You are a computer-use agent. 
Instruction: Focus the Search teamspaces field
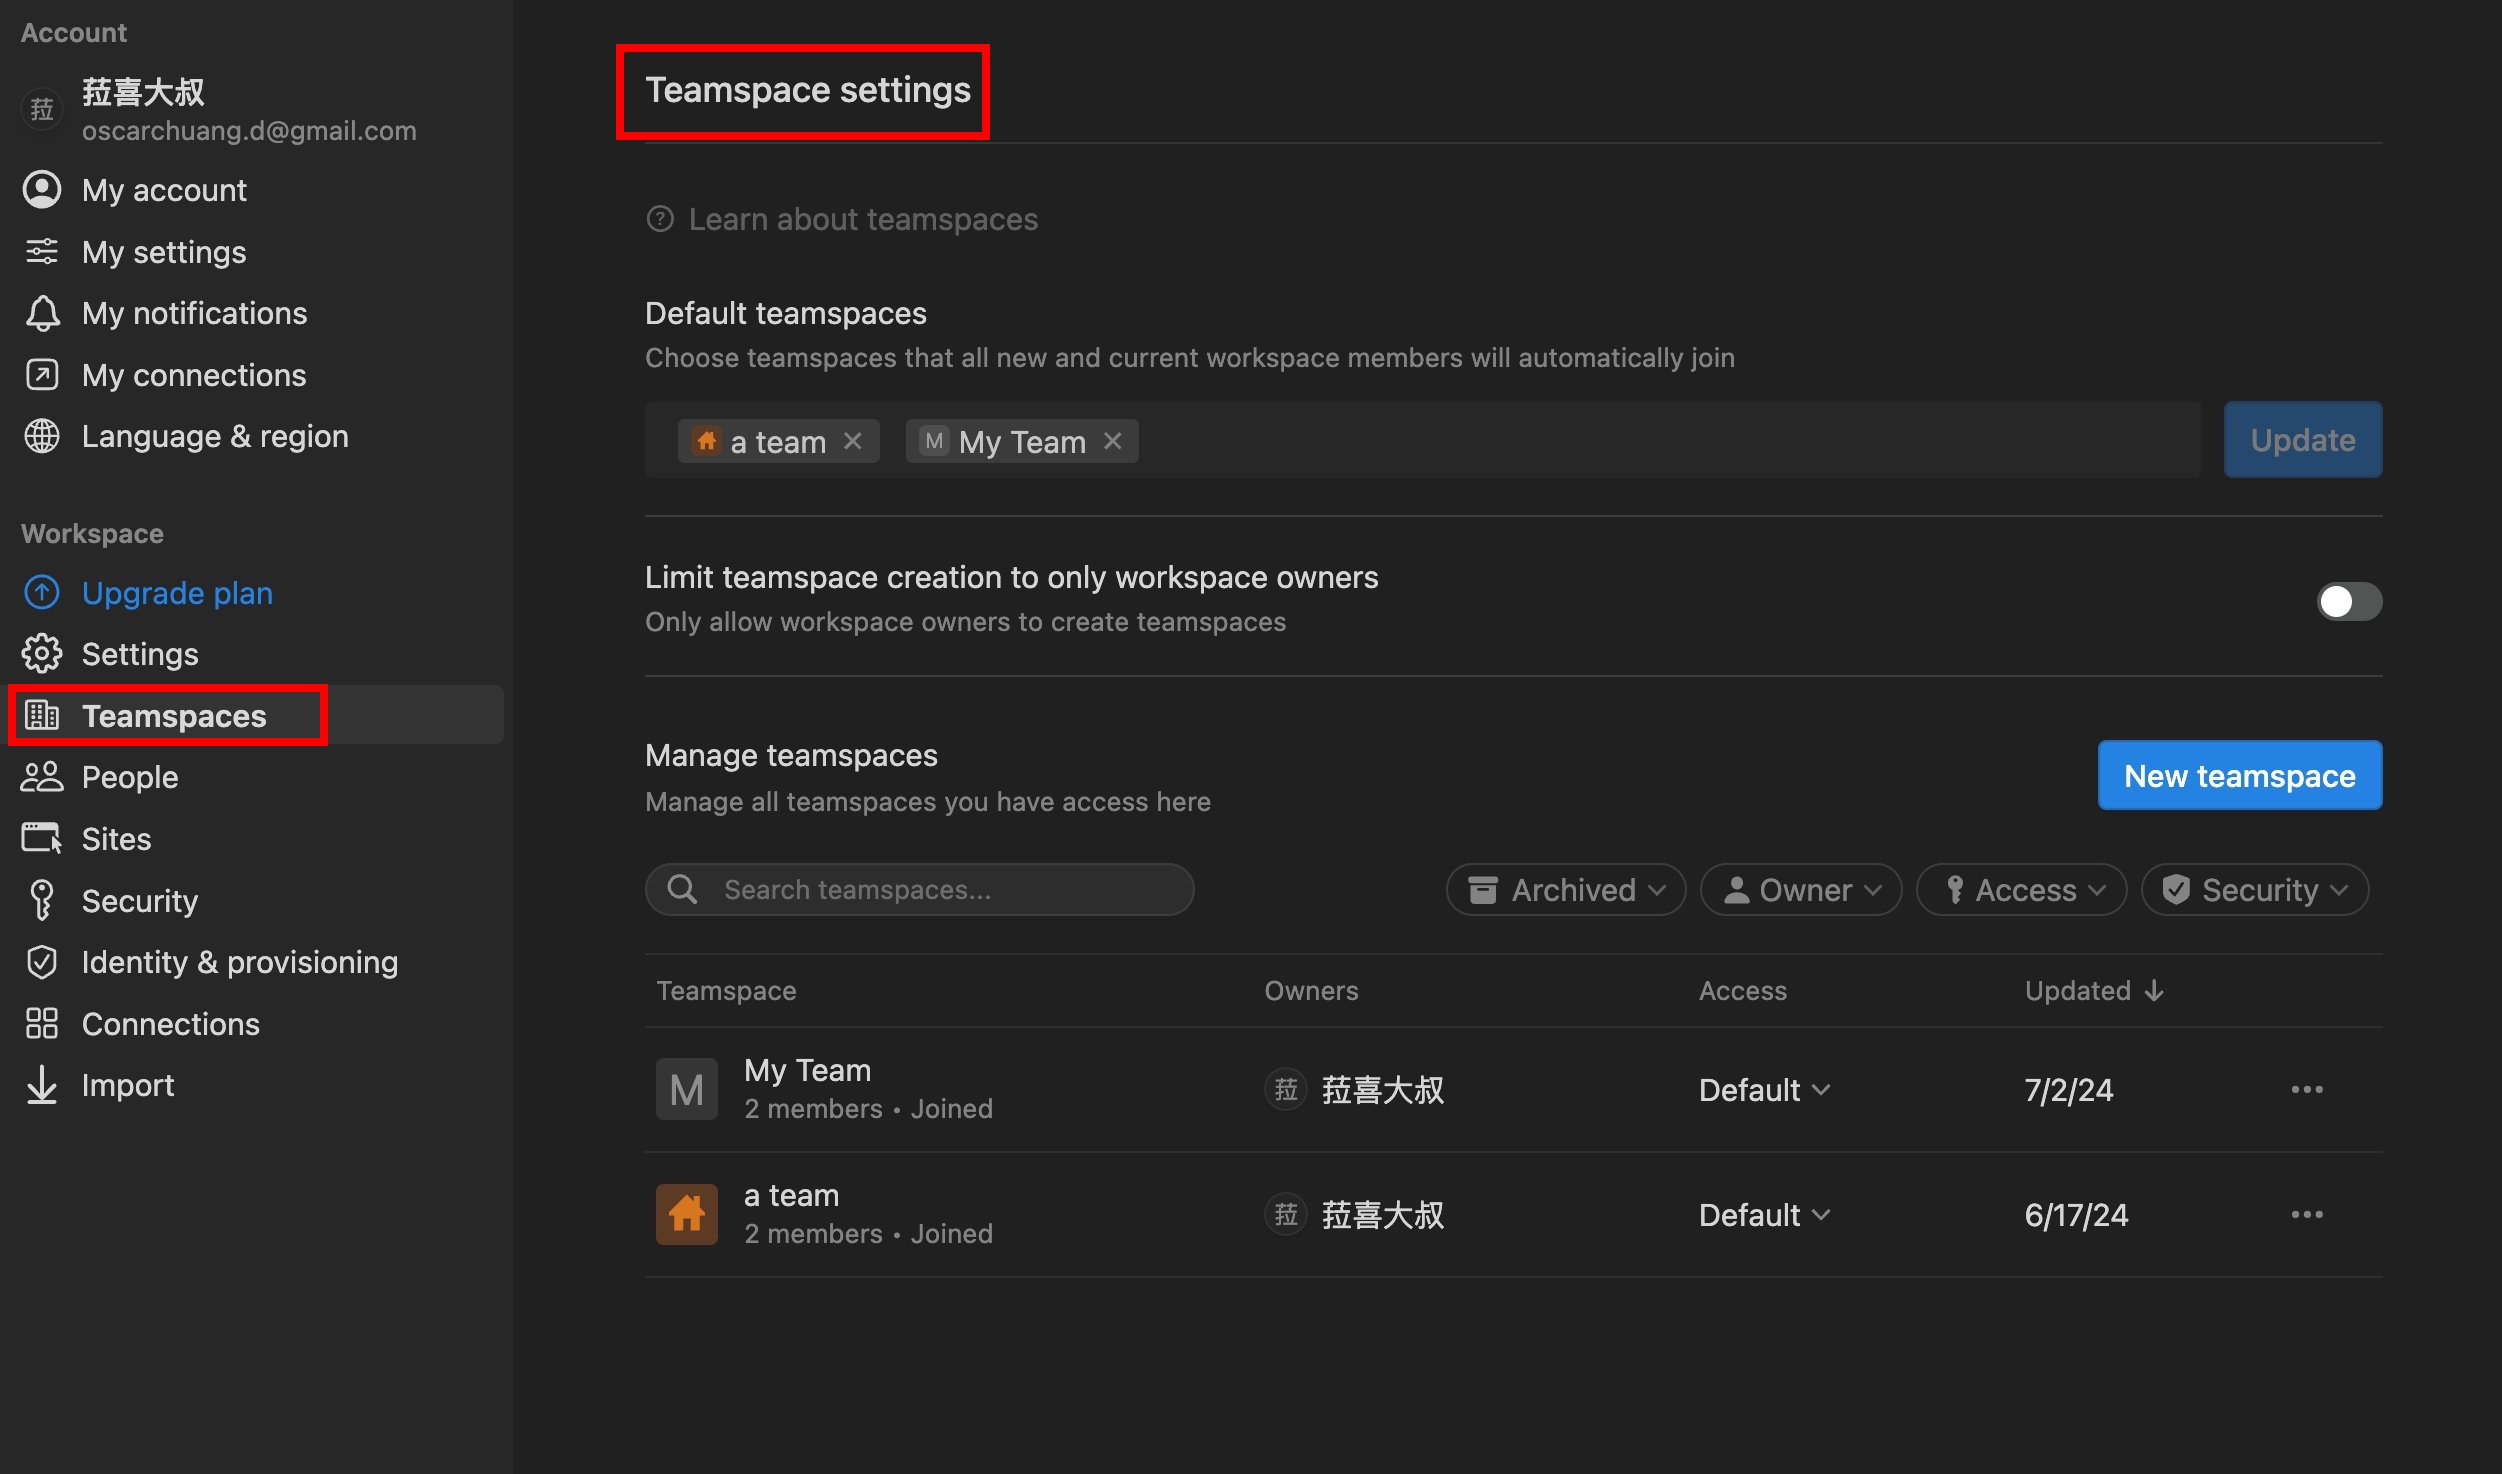point(940,889)
